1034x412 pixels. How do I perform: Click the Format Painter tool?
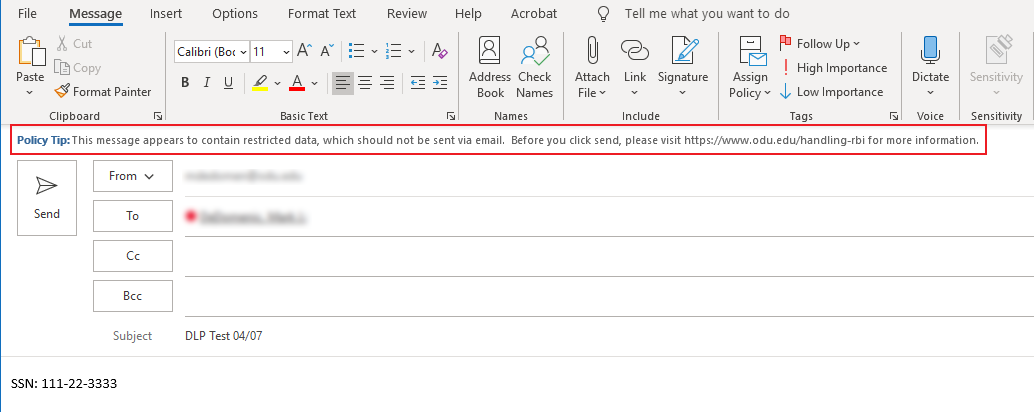point(103,92)
